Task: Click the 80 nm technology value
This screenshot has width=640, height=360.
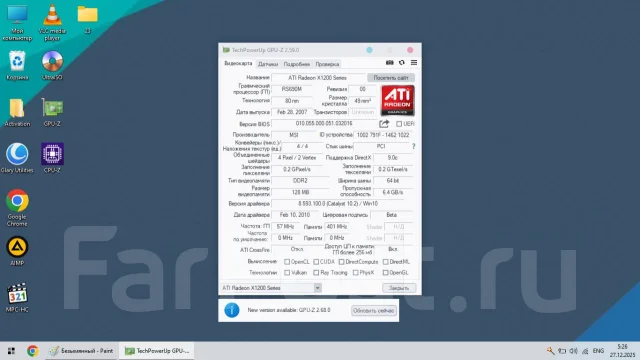Action: coord(292,100)
